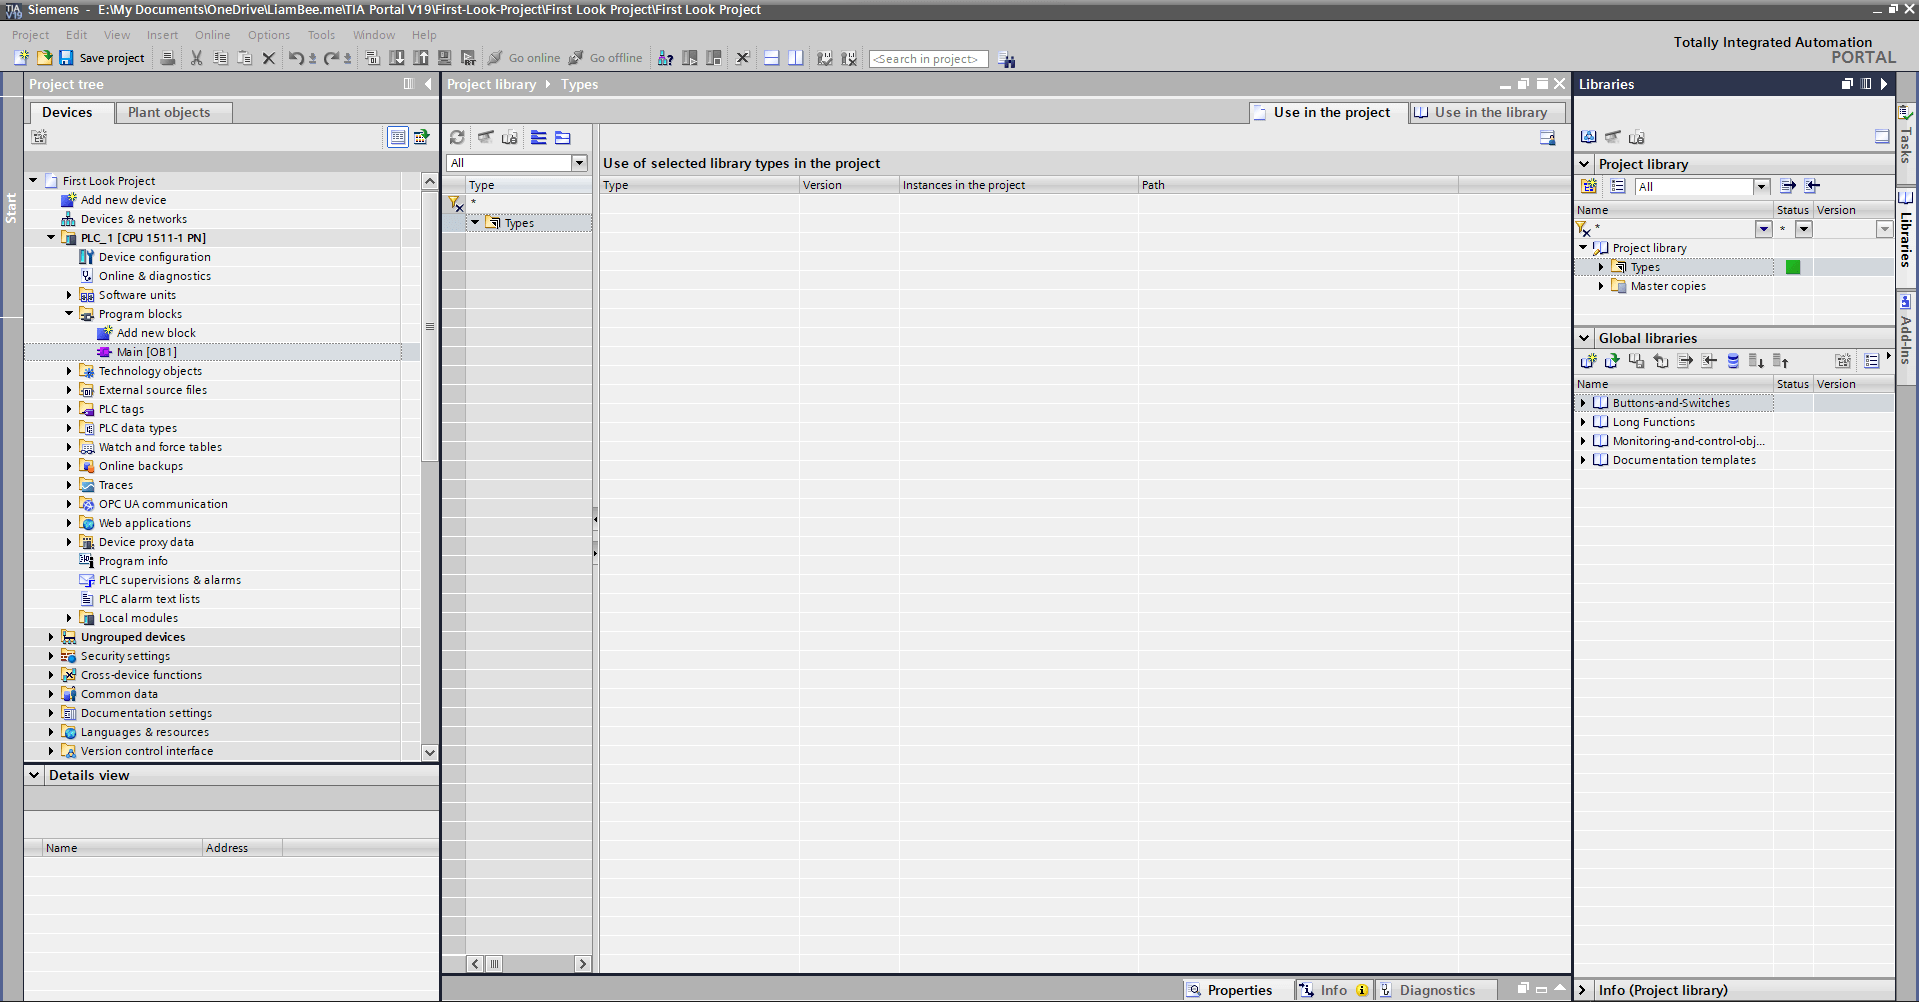The image size is (1919, 1002).
Task: Split editor space horizontally
Action: point(771,58)
